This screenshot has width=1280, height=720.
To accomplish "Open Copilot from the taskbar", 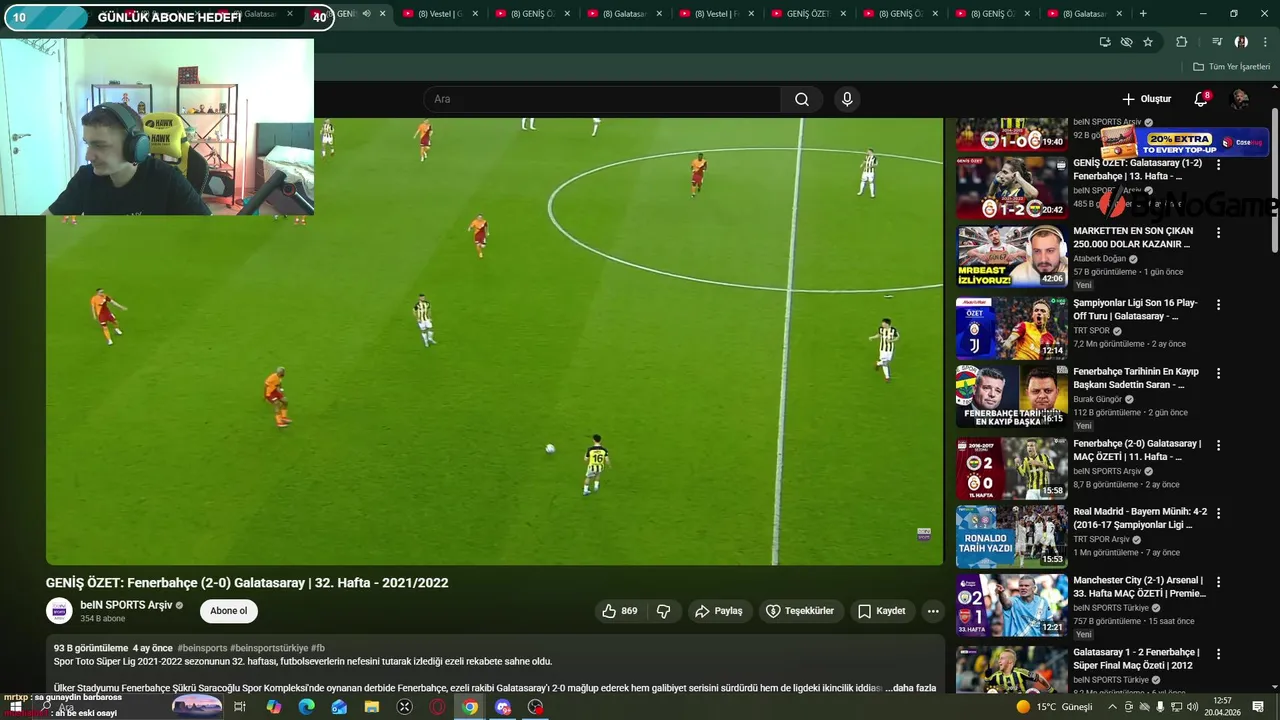I will (x=274, y=707).
